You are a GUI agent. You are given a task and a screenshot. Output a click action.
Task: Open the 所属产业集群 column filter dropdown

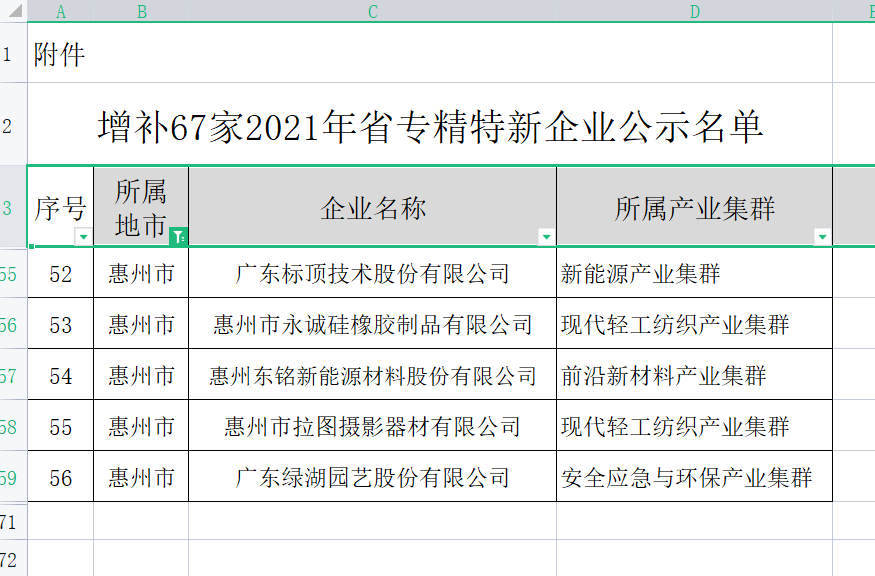pos(822,237)
